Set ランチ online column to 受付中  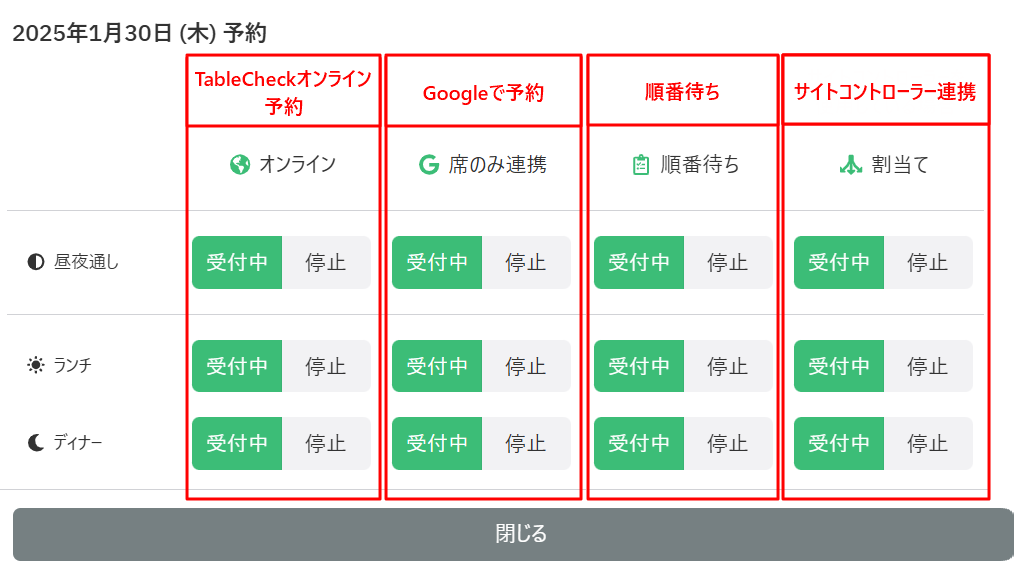[237, 366]
